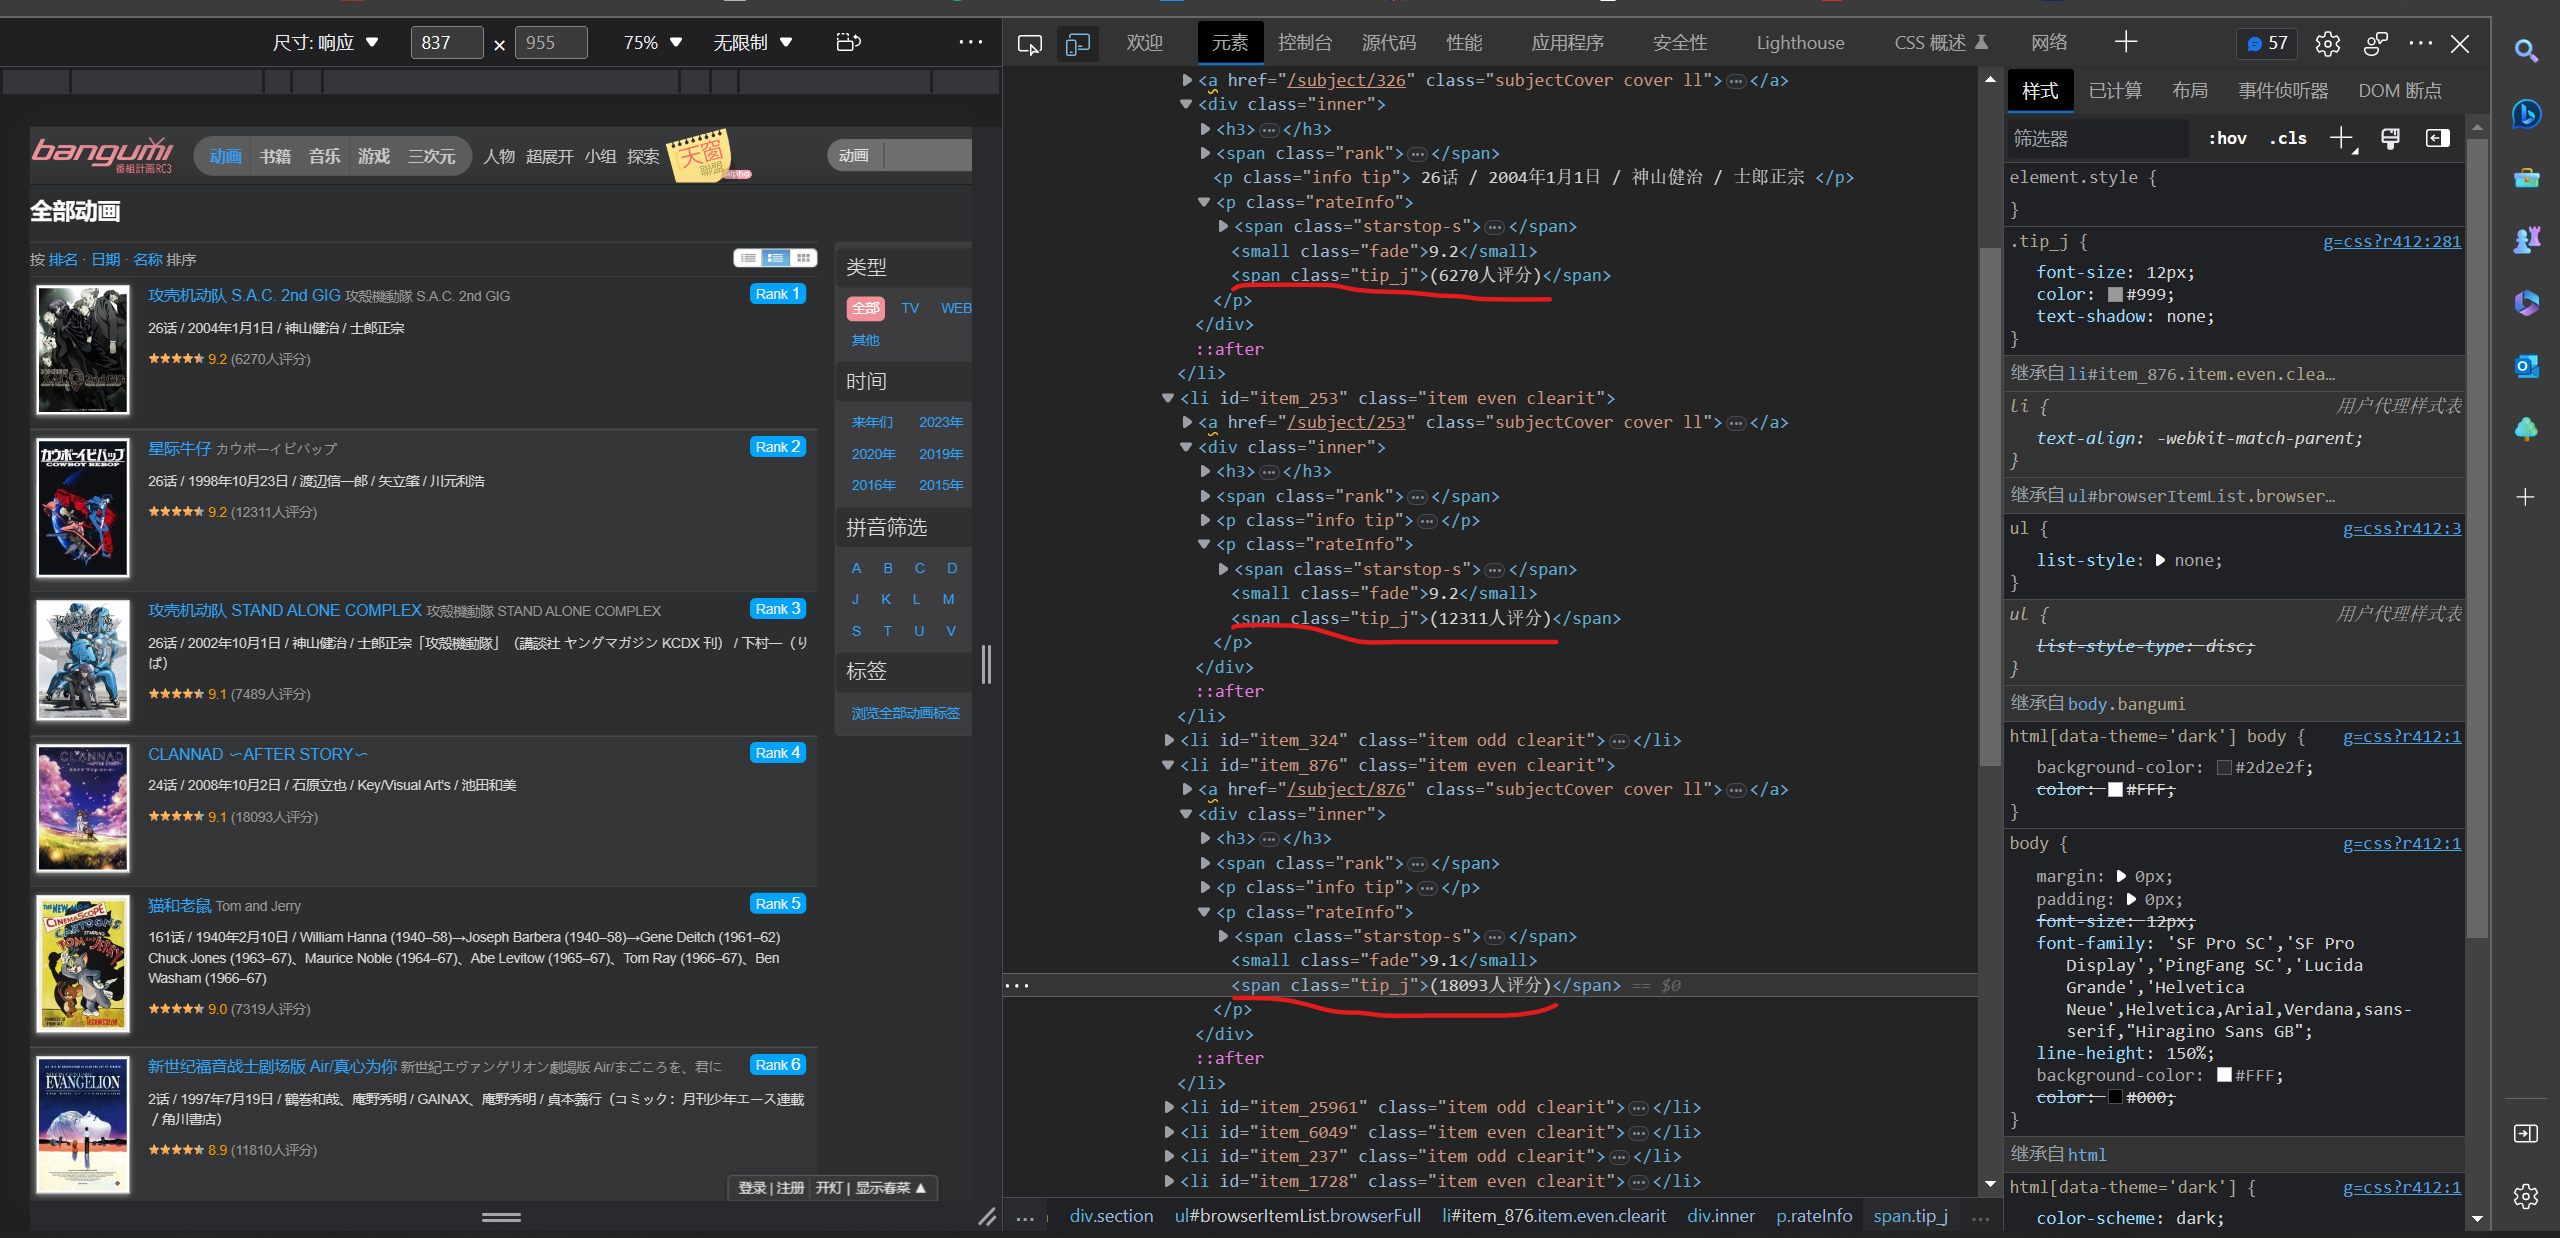The width and height of the screenshot is (2560, 1238).
Task: Click the new style rule plus icon
Action: coord(2341,138)
